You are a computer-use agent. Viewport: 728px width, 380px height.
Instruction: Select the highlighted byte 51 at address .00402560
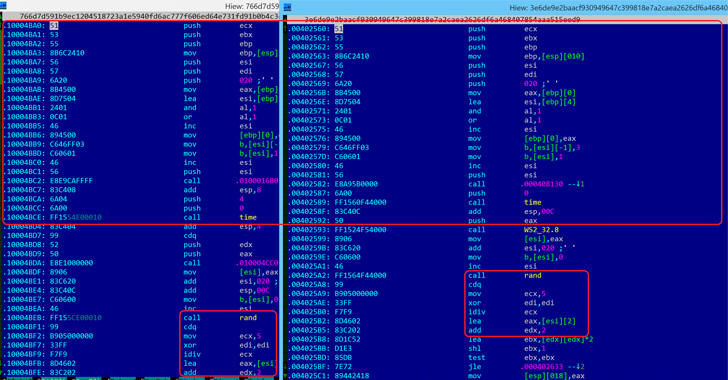tap(338, 29)
